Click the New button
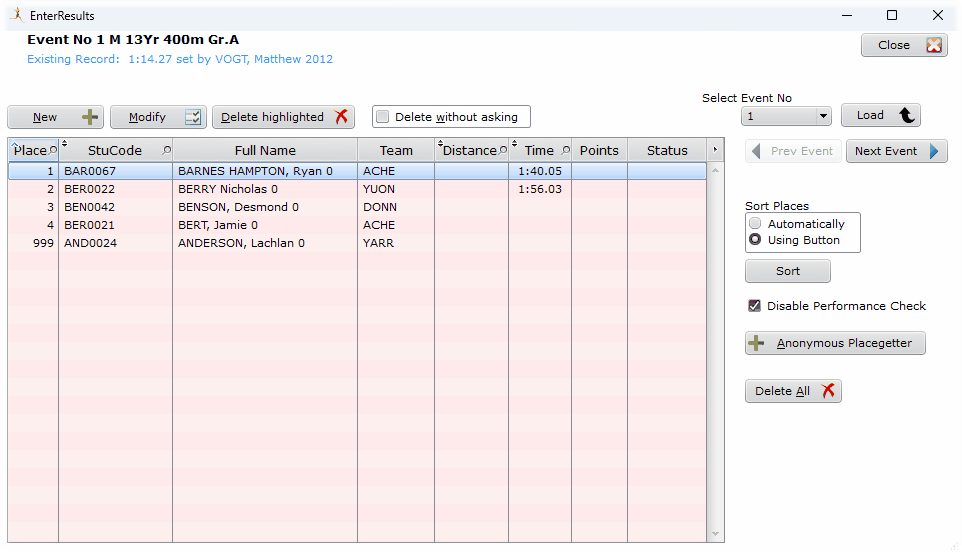 (55, 117)
